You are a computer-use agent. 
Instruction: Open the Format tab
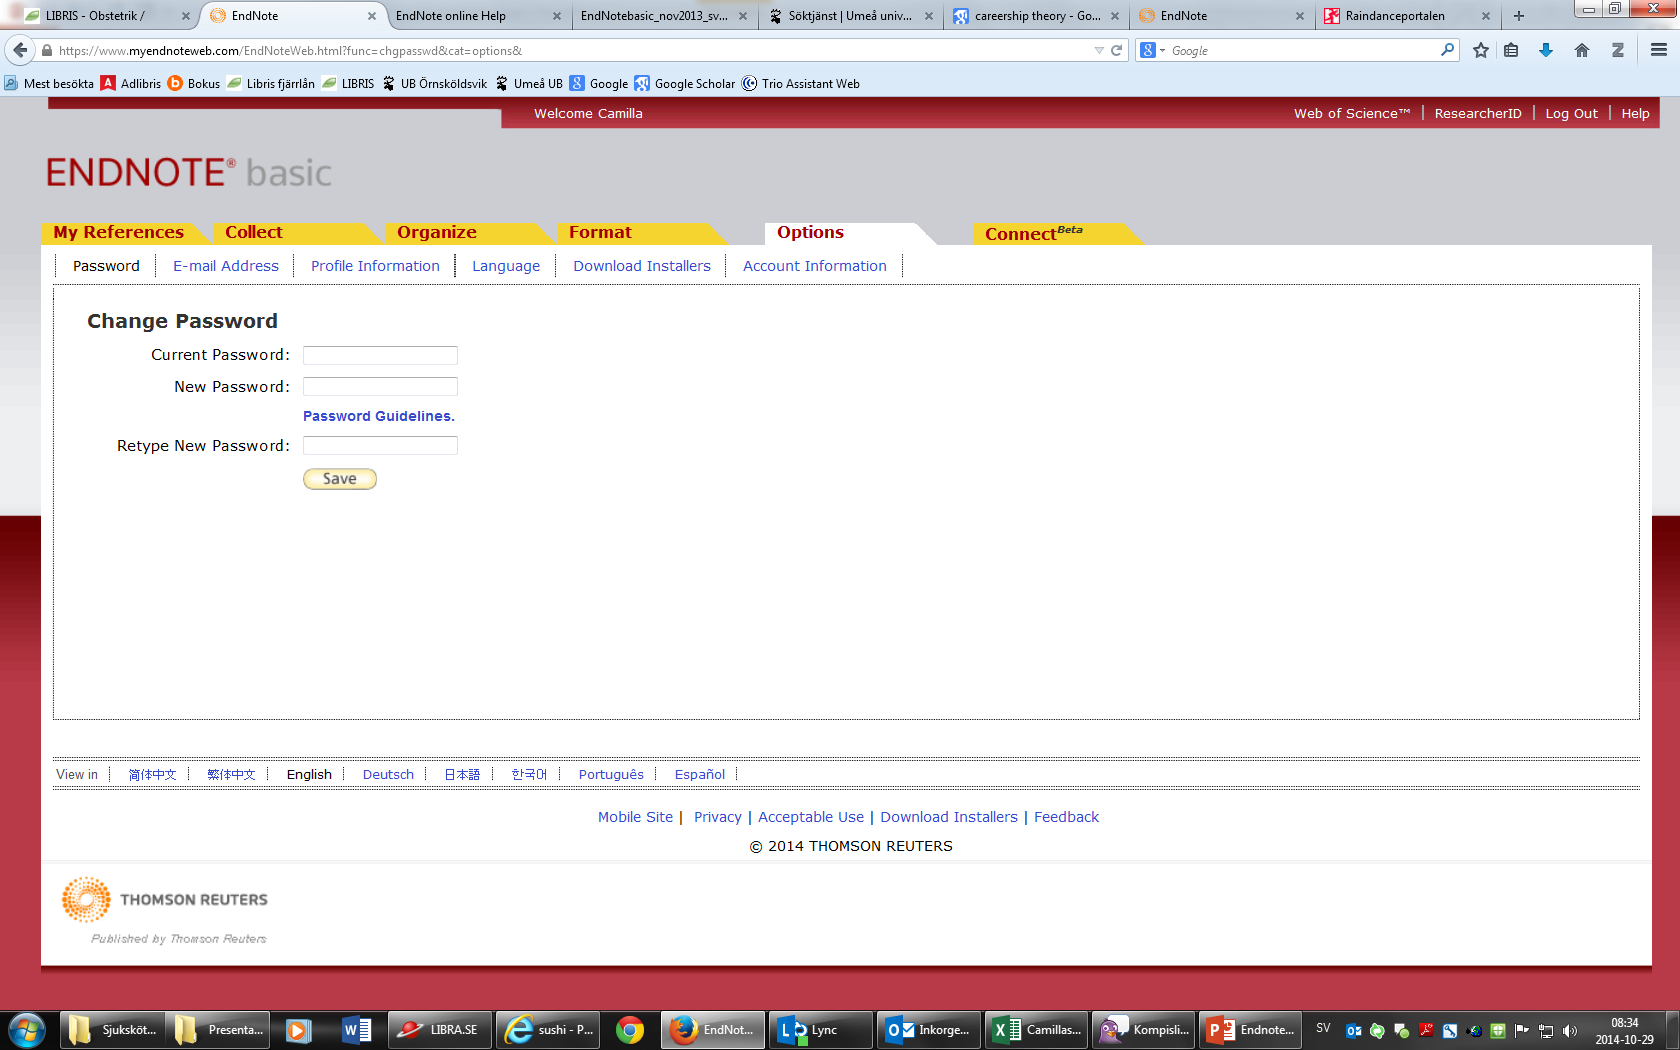tap(600, 232)
